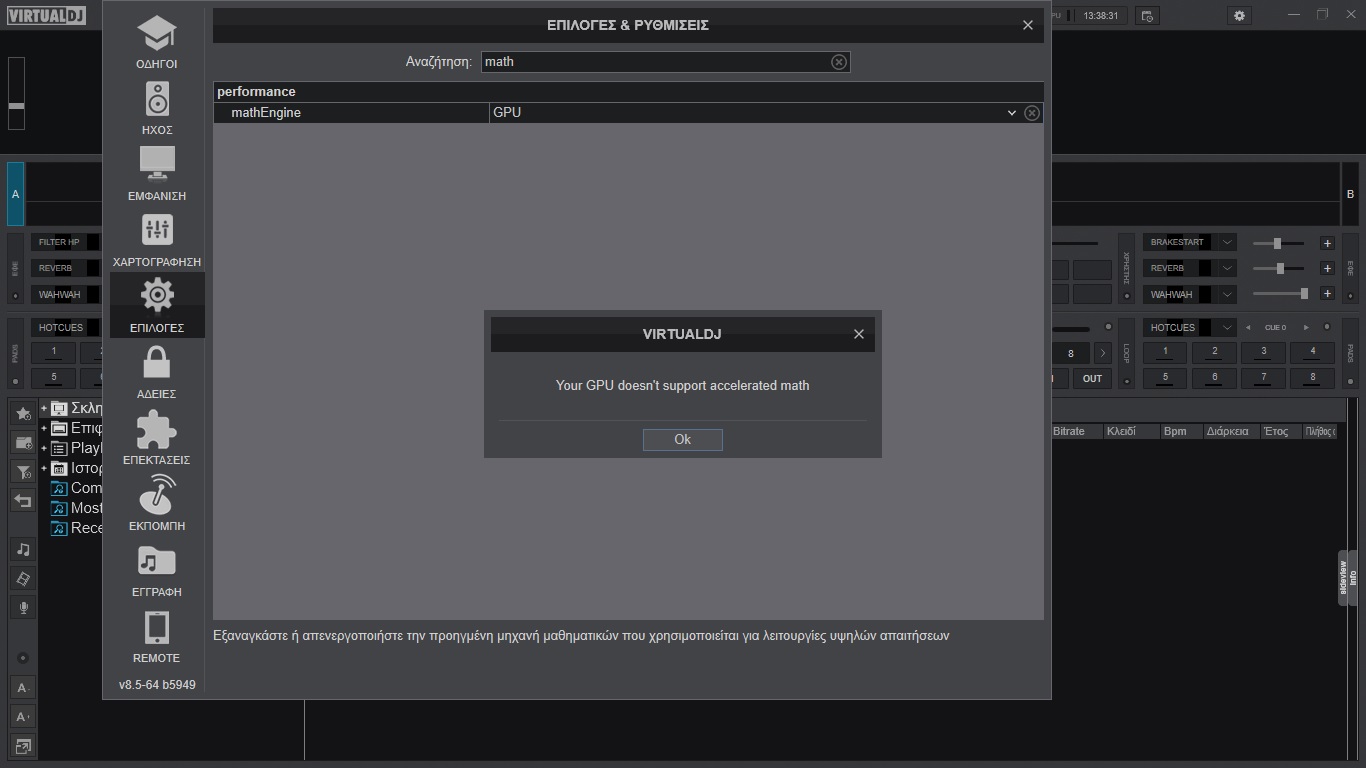Open the ΕΓΓΡΑΦΗ record section
The image size is (1366, 768).
[157, 569]
